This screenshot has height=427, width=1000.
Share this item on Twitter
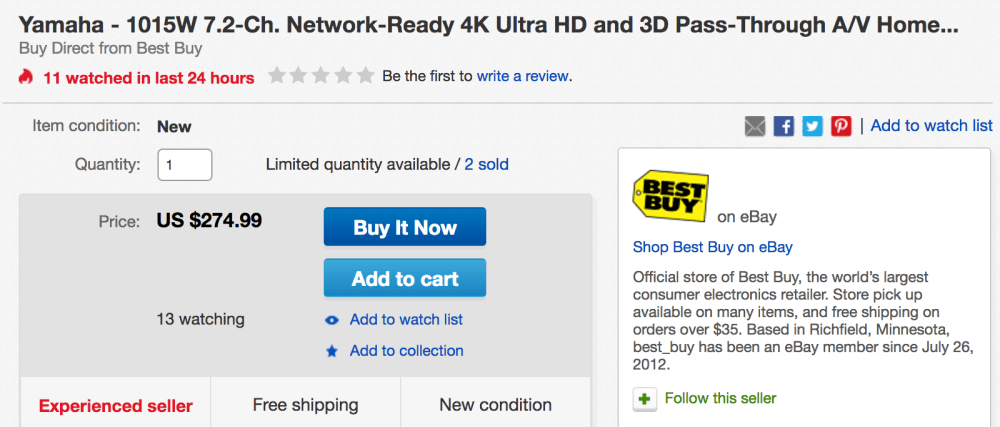[812, 126]
